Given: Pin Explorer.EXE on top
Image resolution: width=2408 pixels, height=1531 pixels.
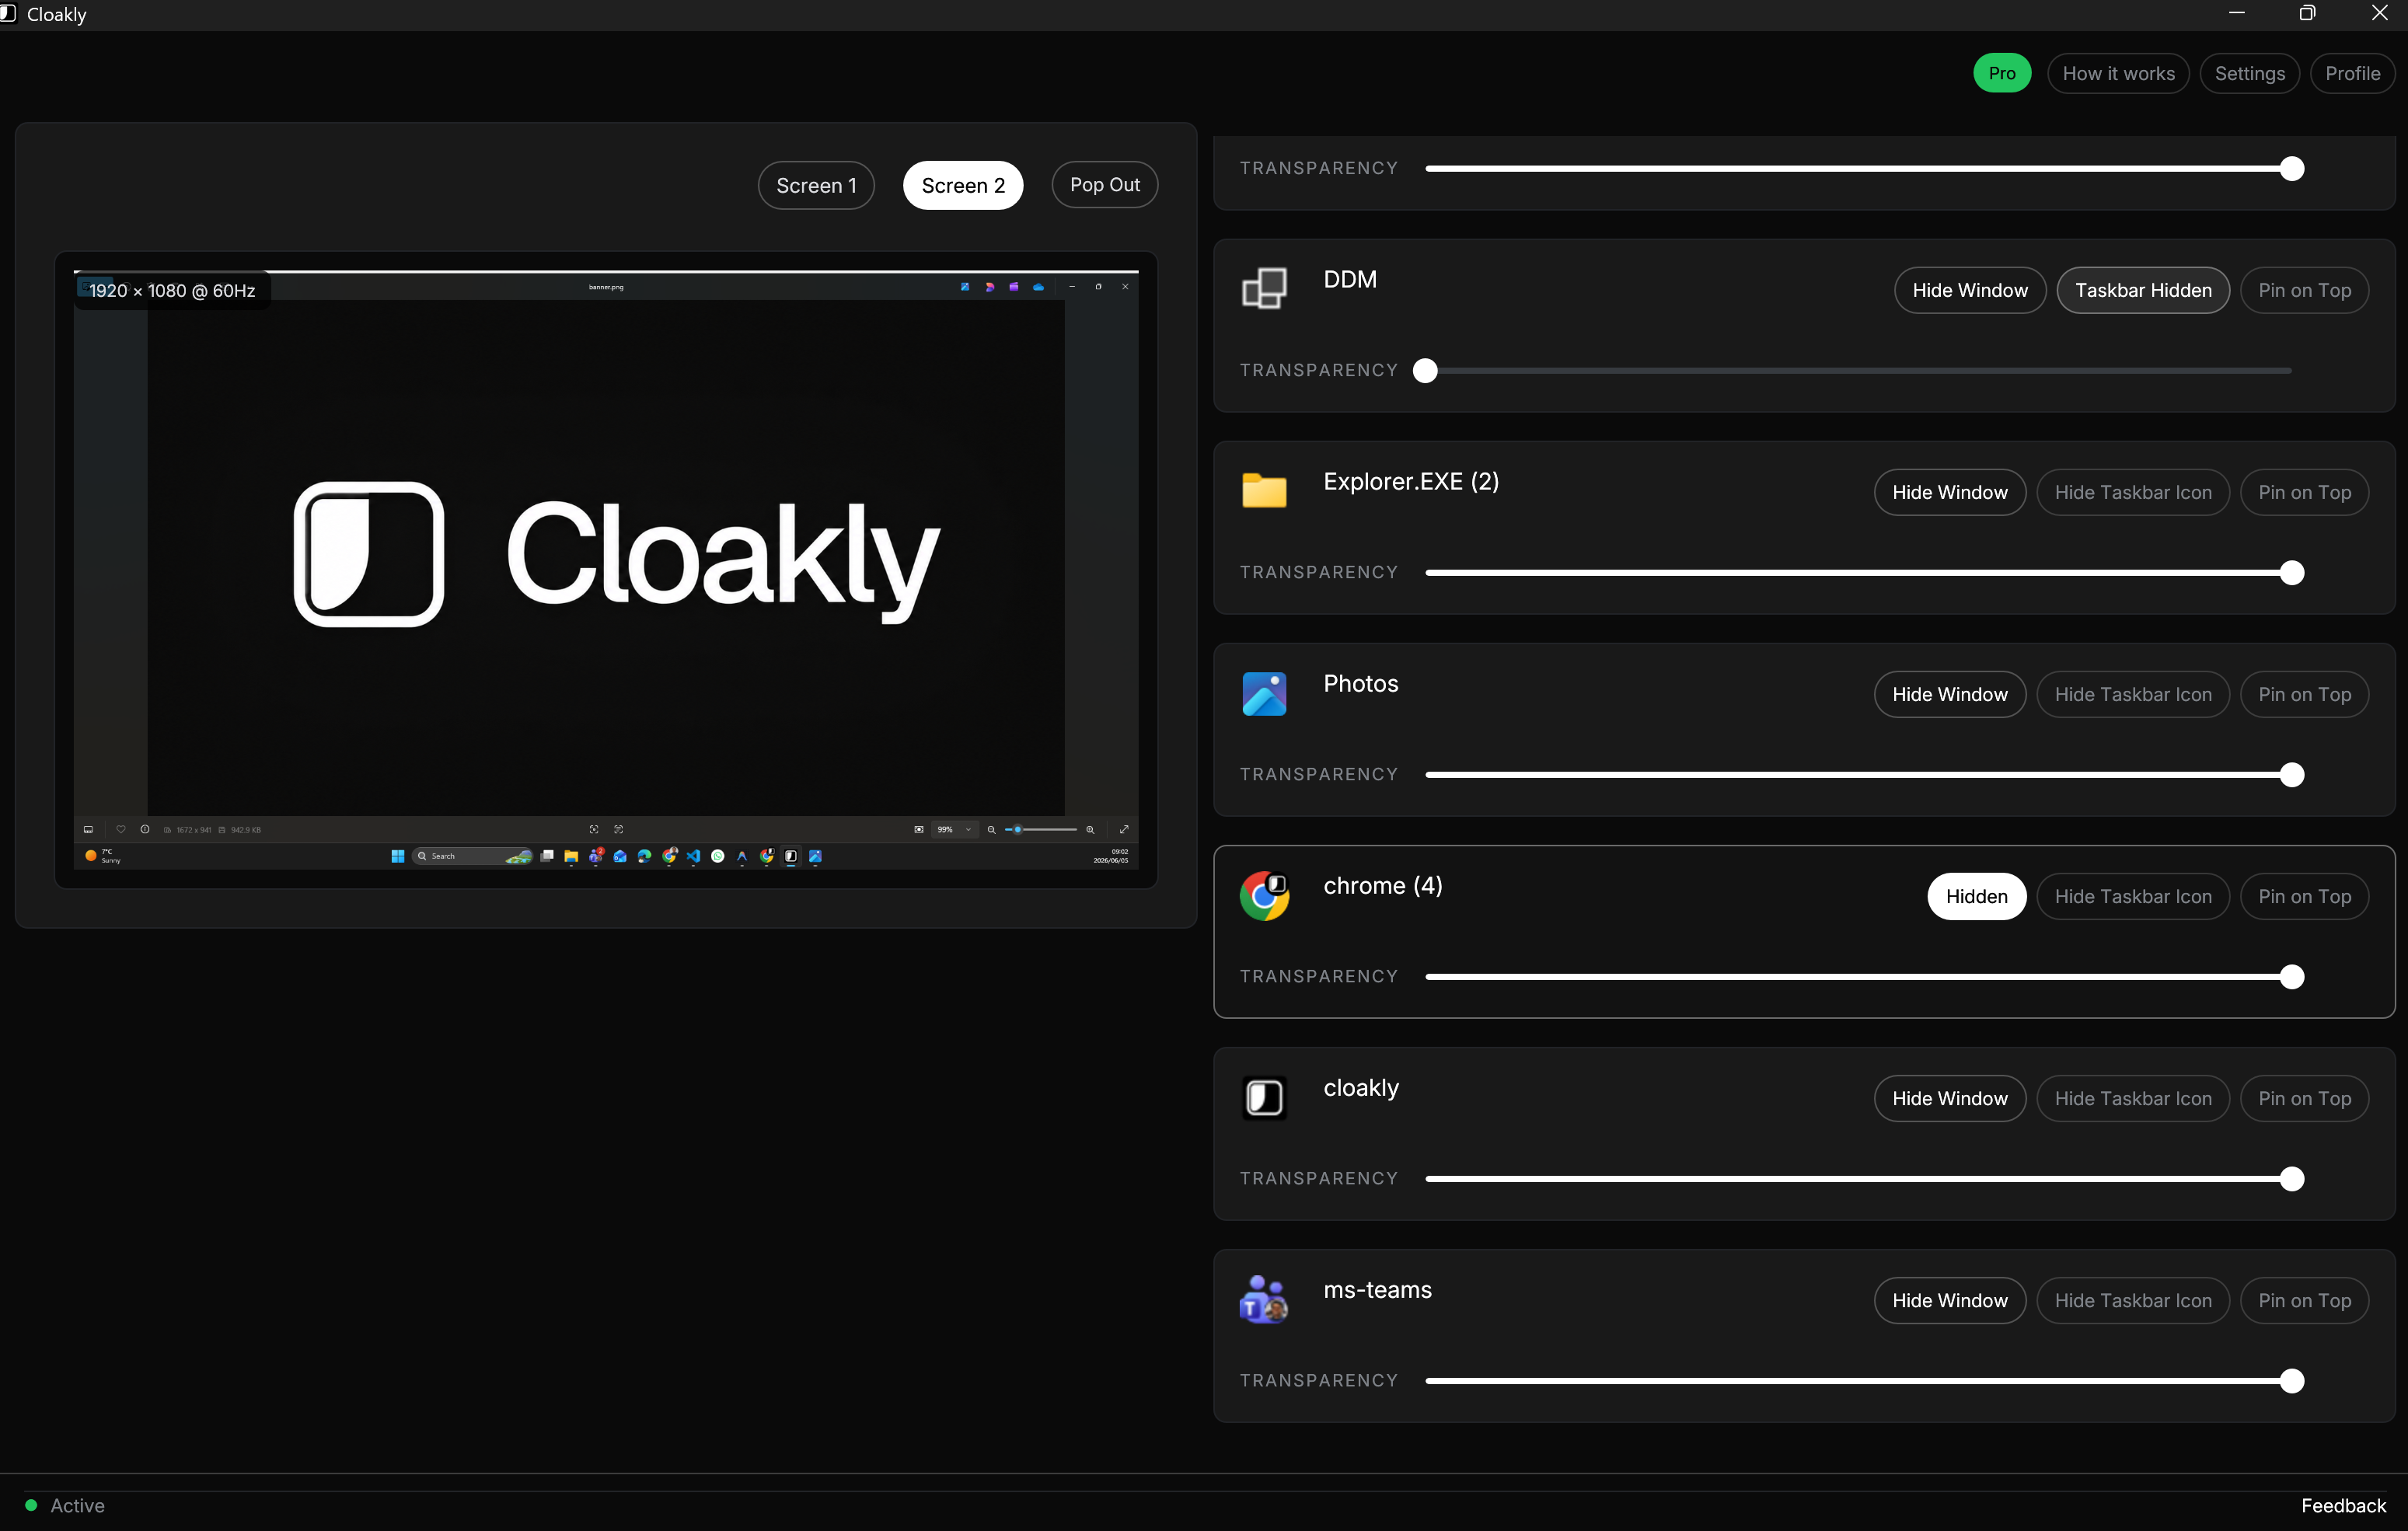Looking at the screenshot, I should tap(2304, 492).
